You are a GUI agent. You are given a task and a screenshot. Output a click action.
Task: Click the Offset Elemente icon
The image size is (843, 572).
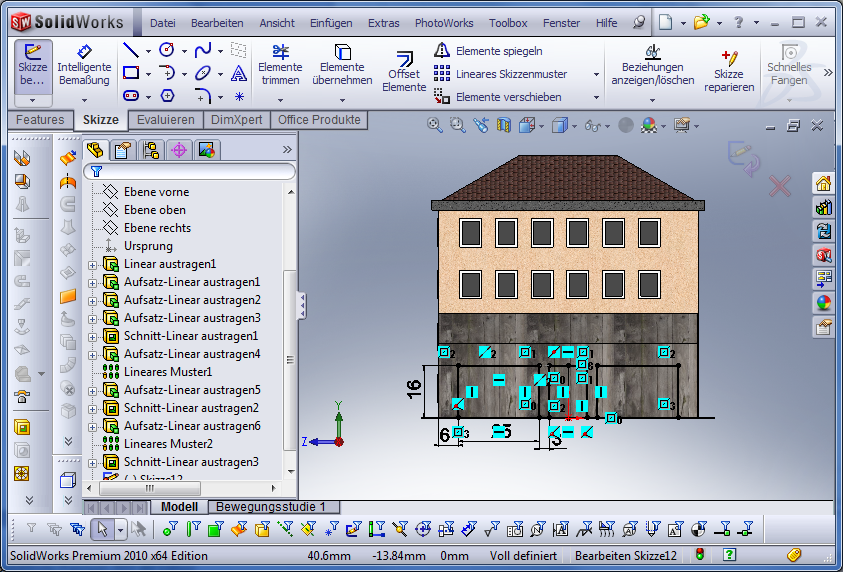[404, 71]
